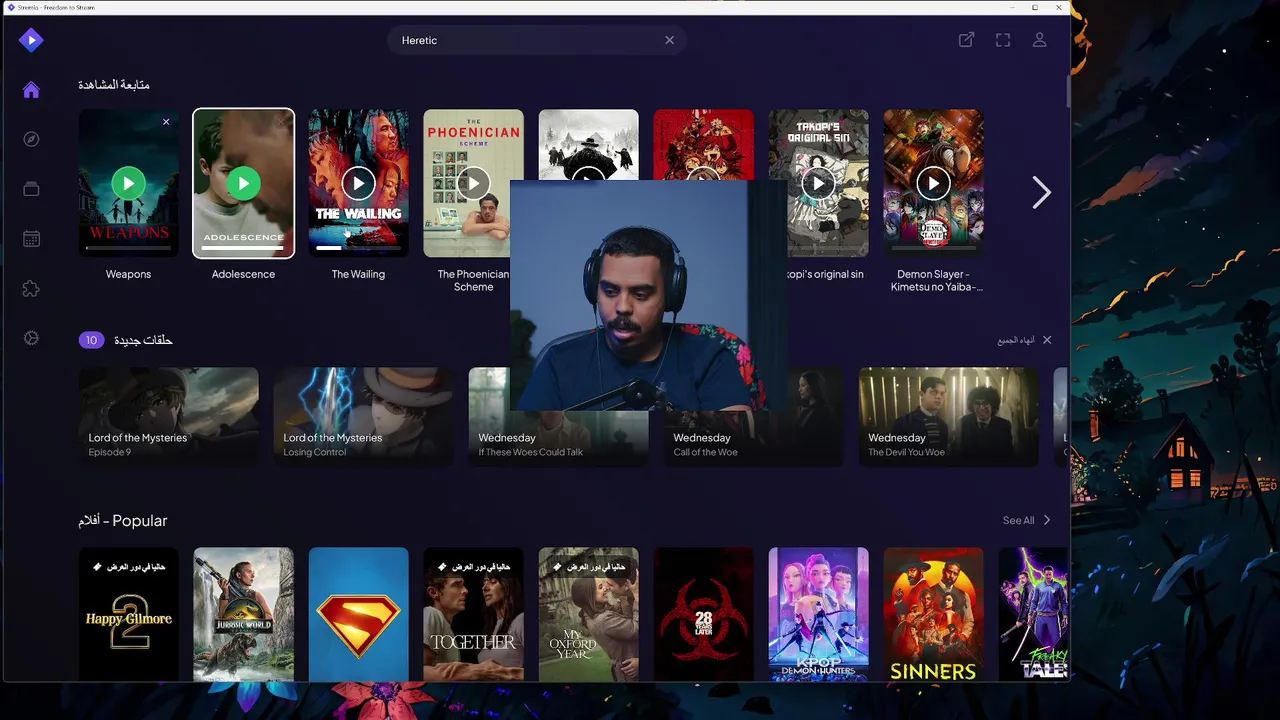Open the Freaky Tales poster
Viewport: 1280px width, 720px height.
click(1033, 614)
